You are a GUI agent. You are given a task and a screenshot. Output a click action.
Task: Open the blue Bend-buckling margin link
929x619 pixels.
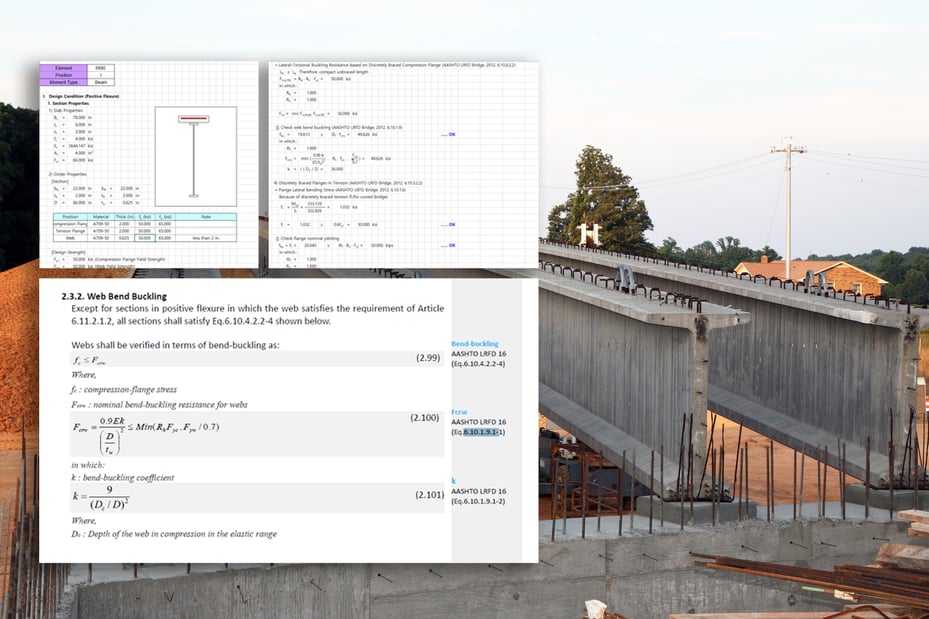(x=475, y=344)
